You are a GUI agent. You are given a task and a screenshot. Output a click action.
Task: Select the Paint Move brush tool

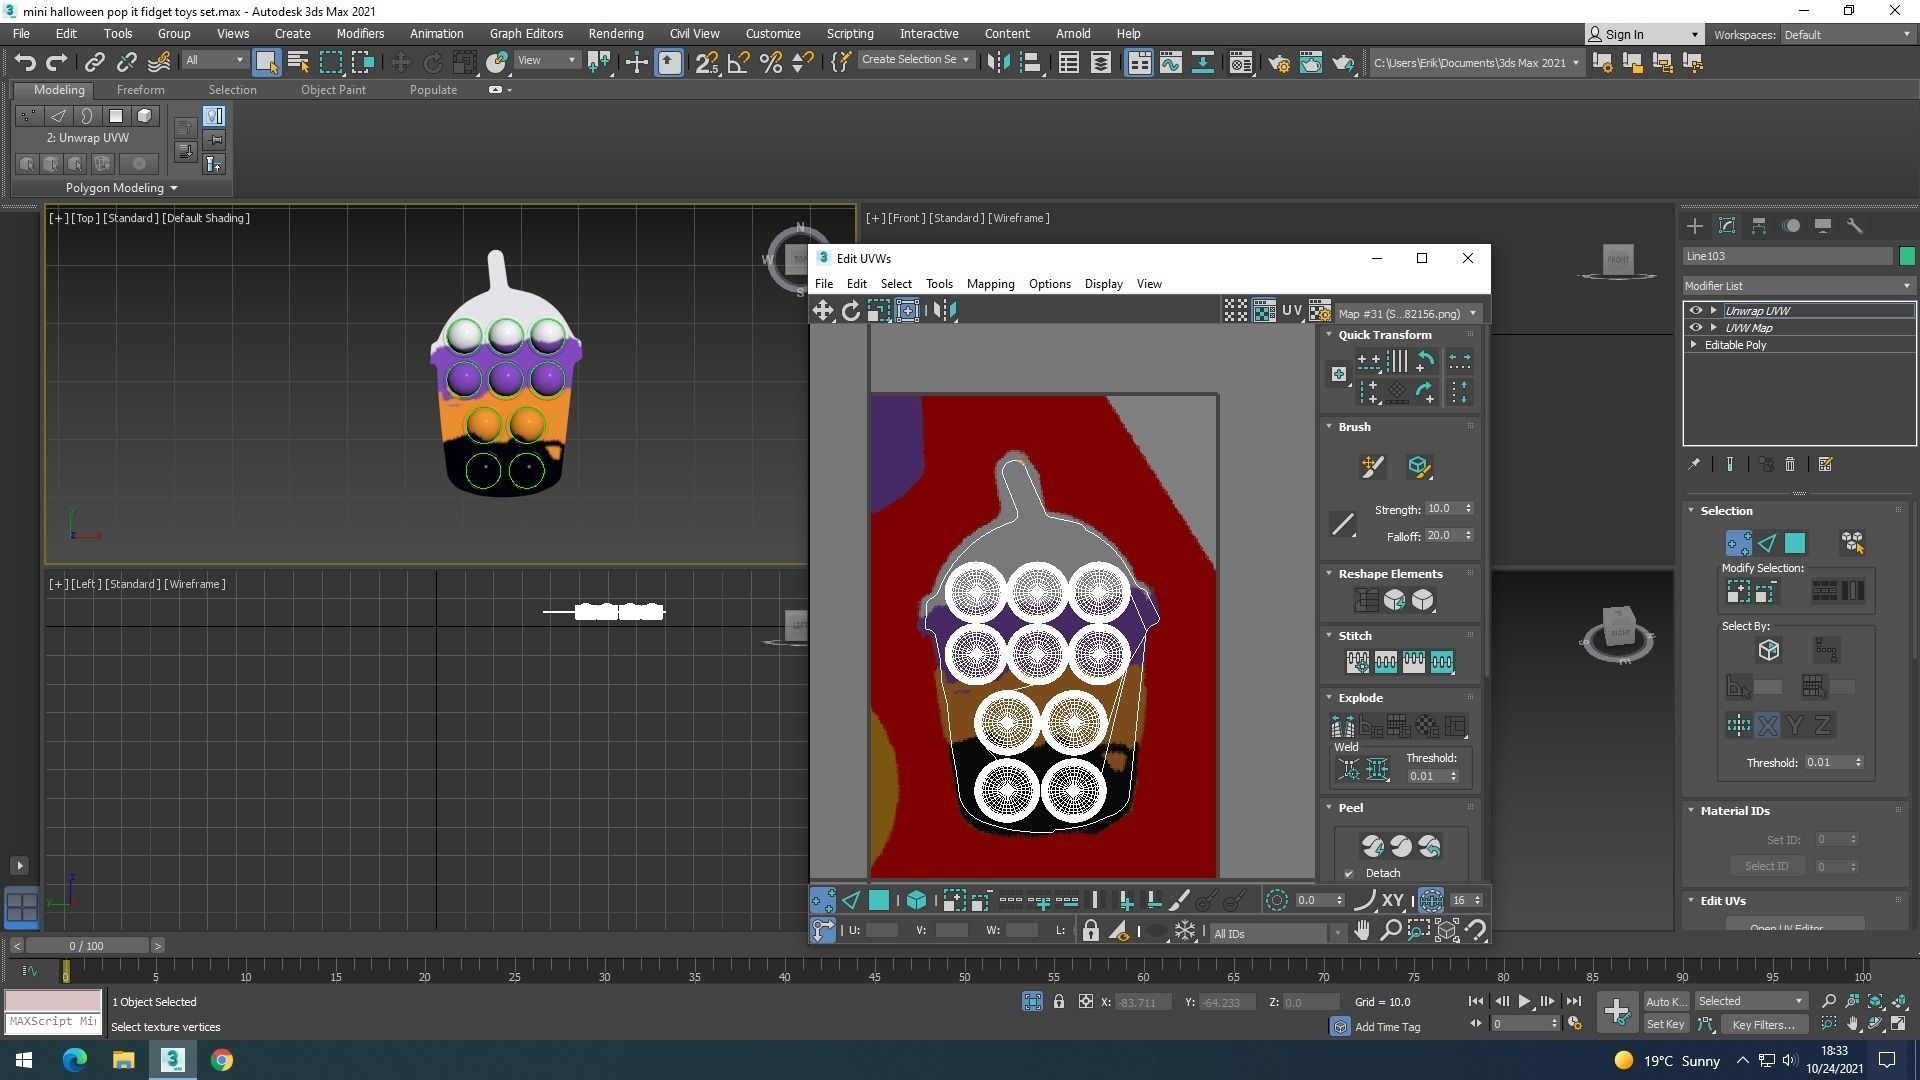[1372, 466]
